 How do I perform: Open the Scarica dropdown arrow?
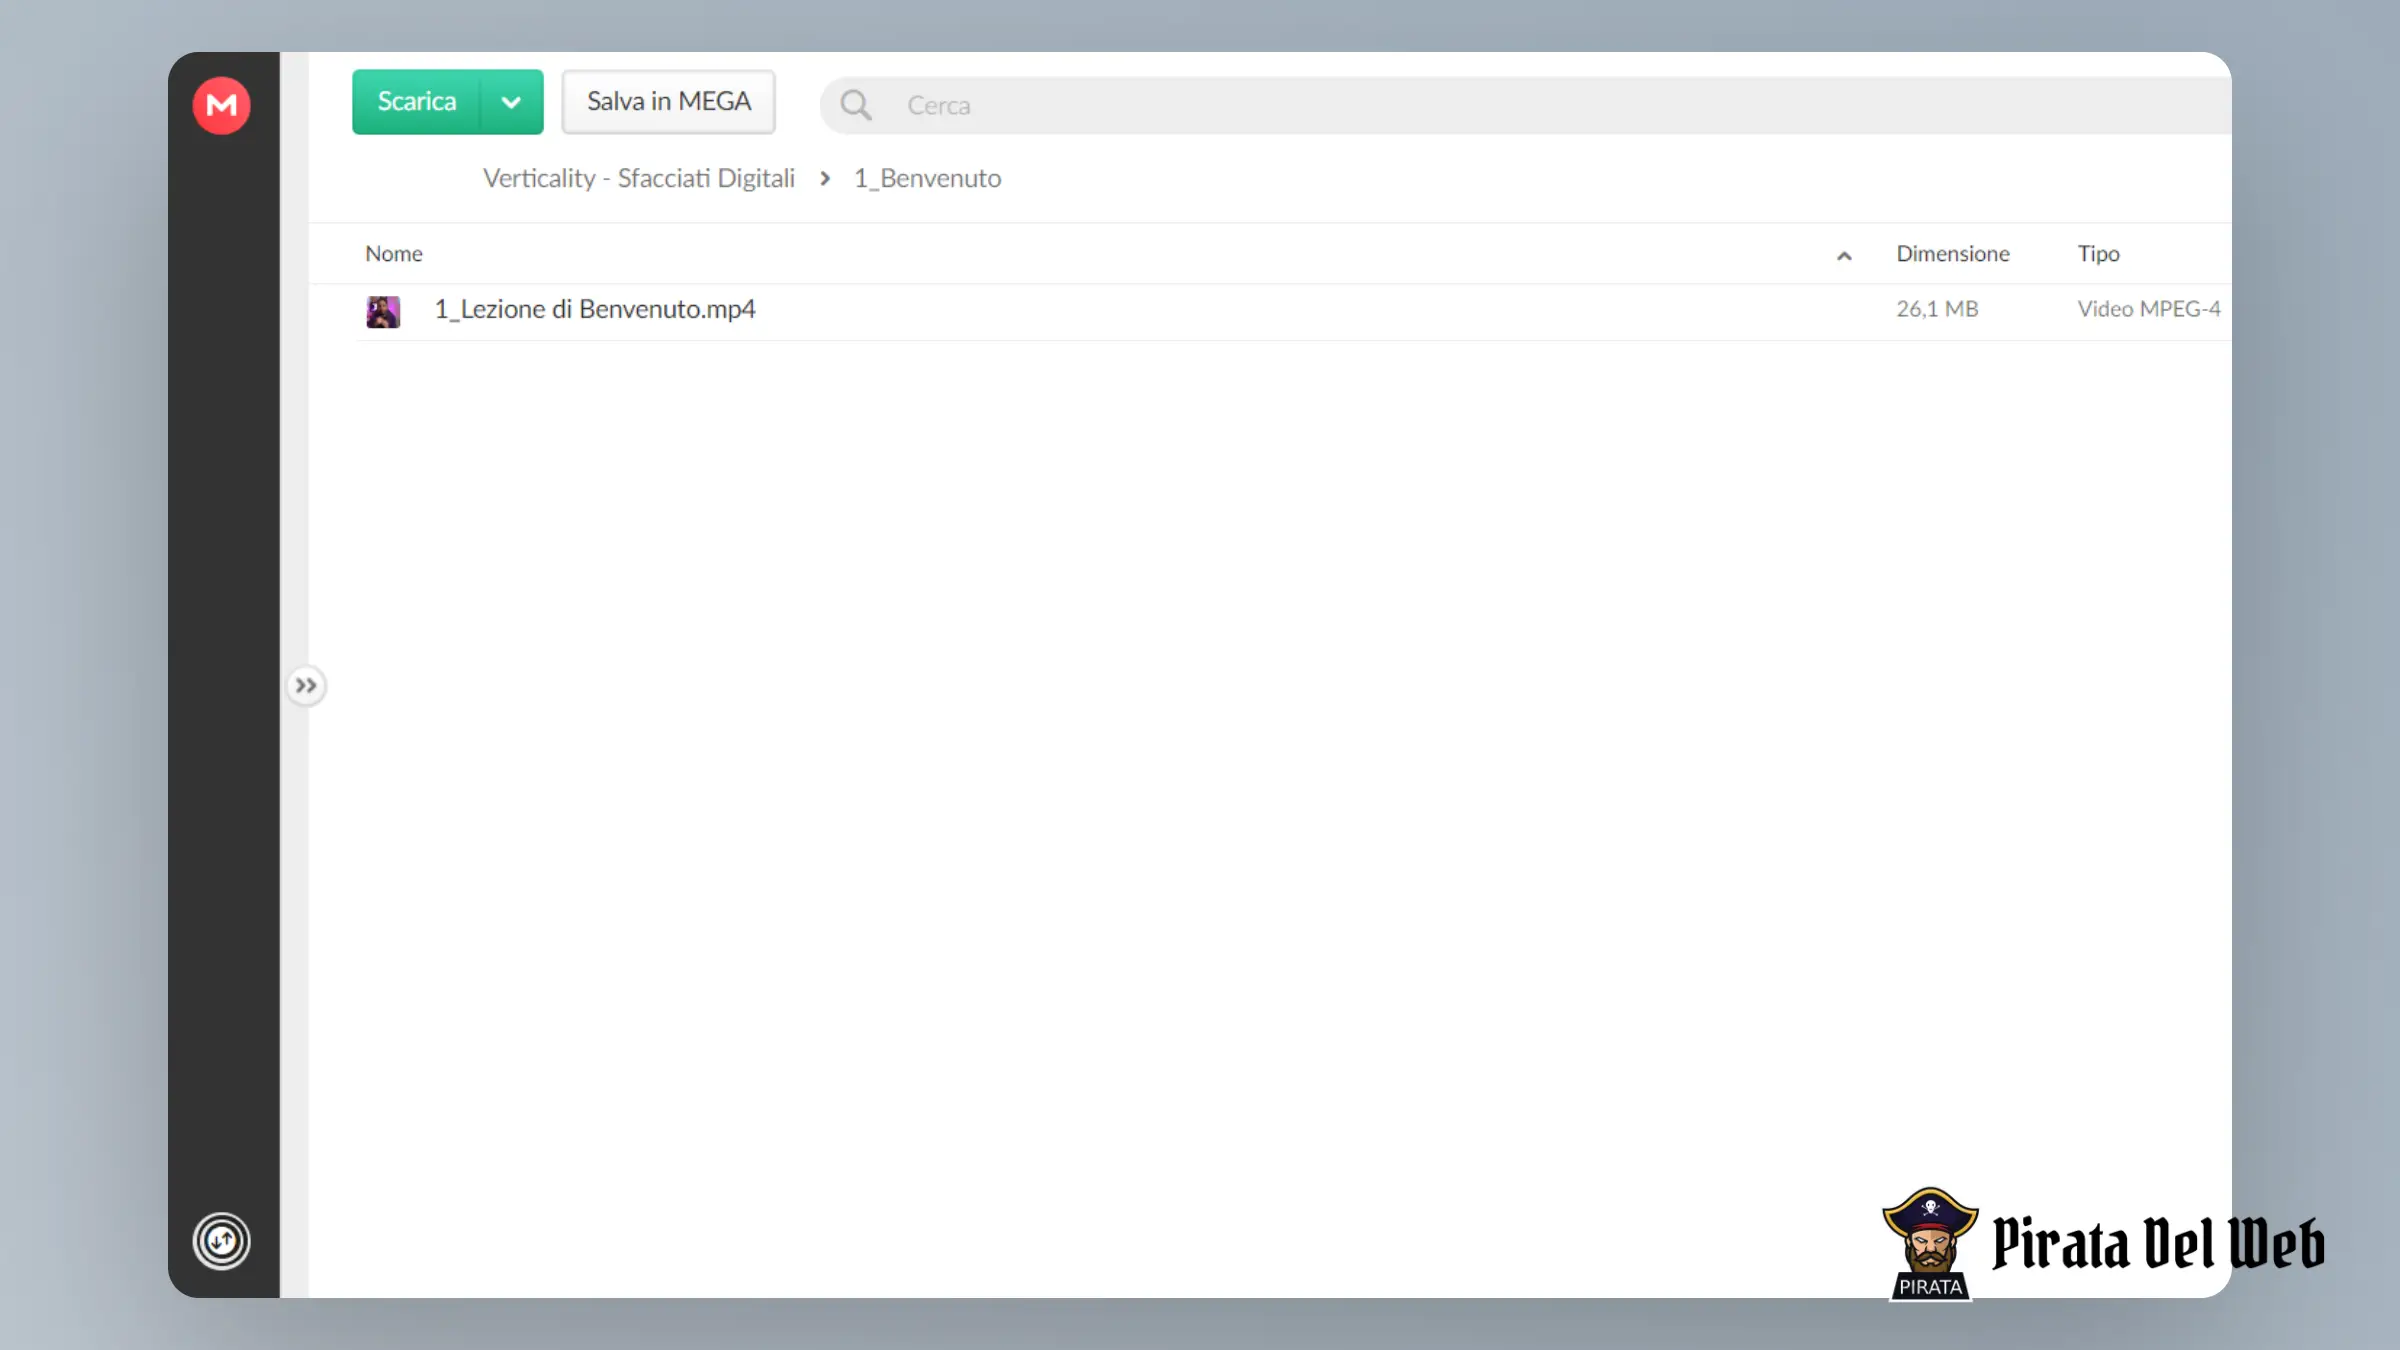[x=511, y=102]
